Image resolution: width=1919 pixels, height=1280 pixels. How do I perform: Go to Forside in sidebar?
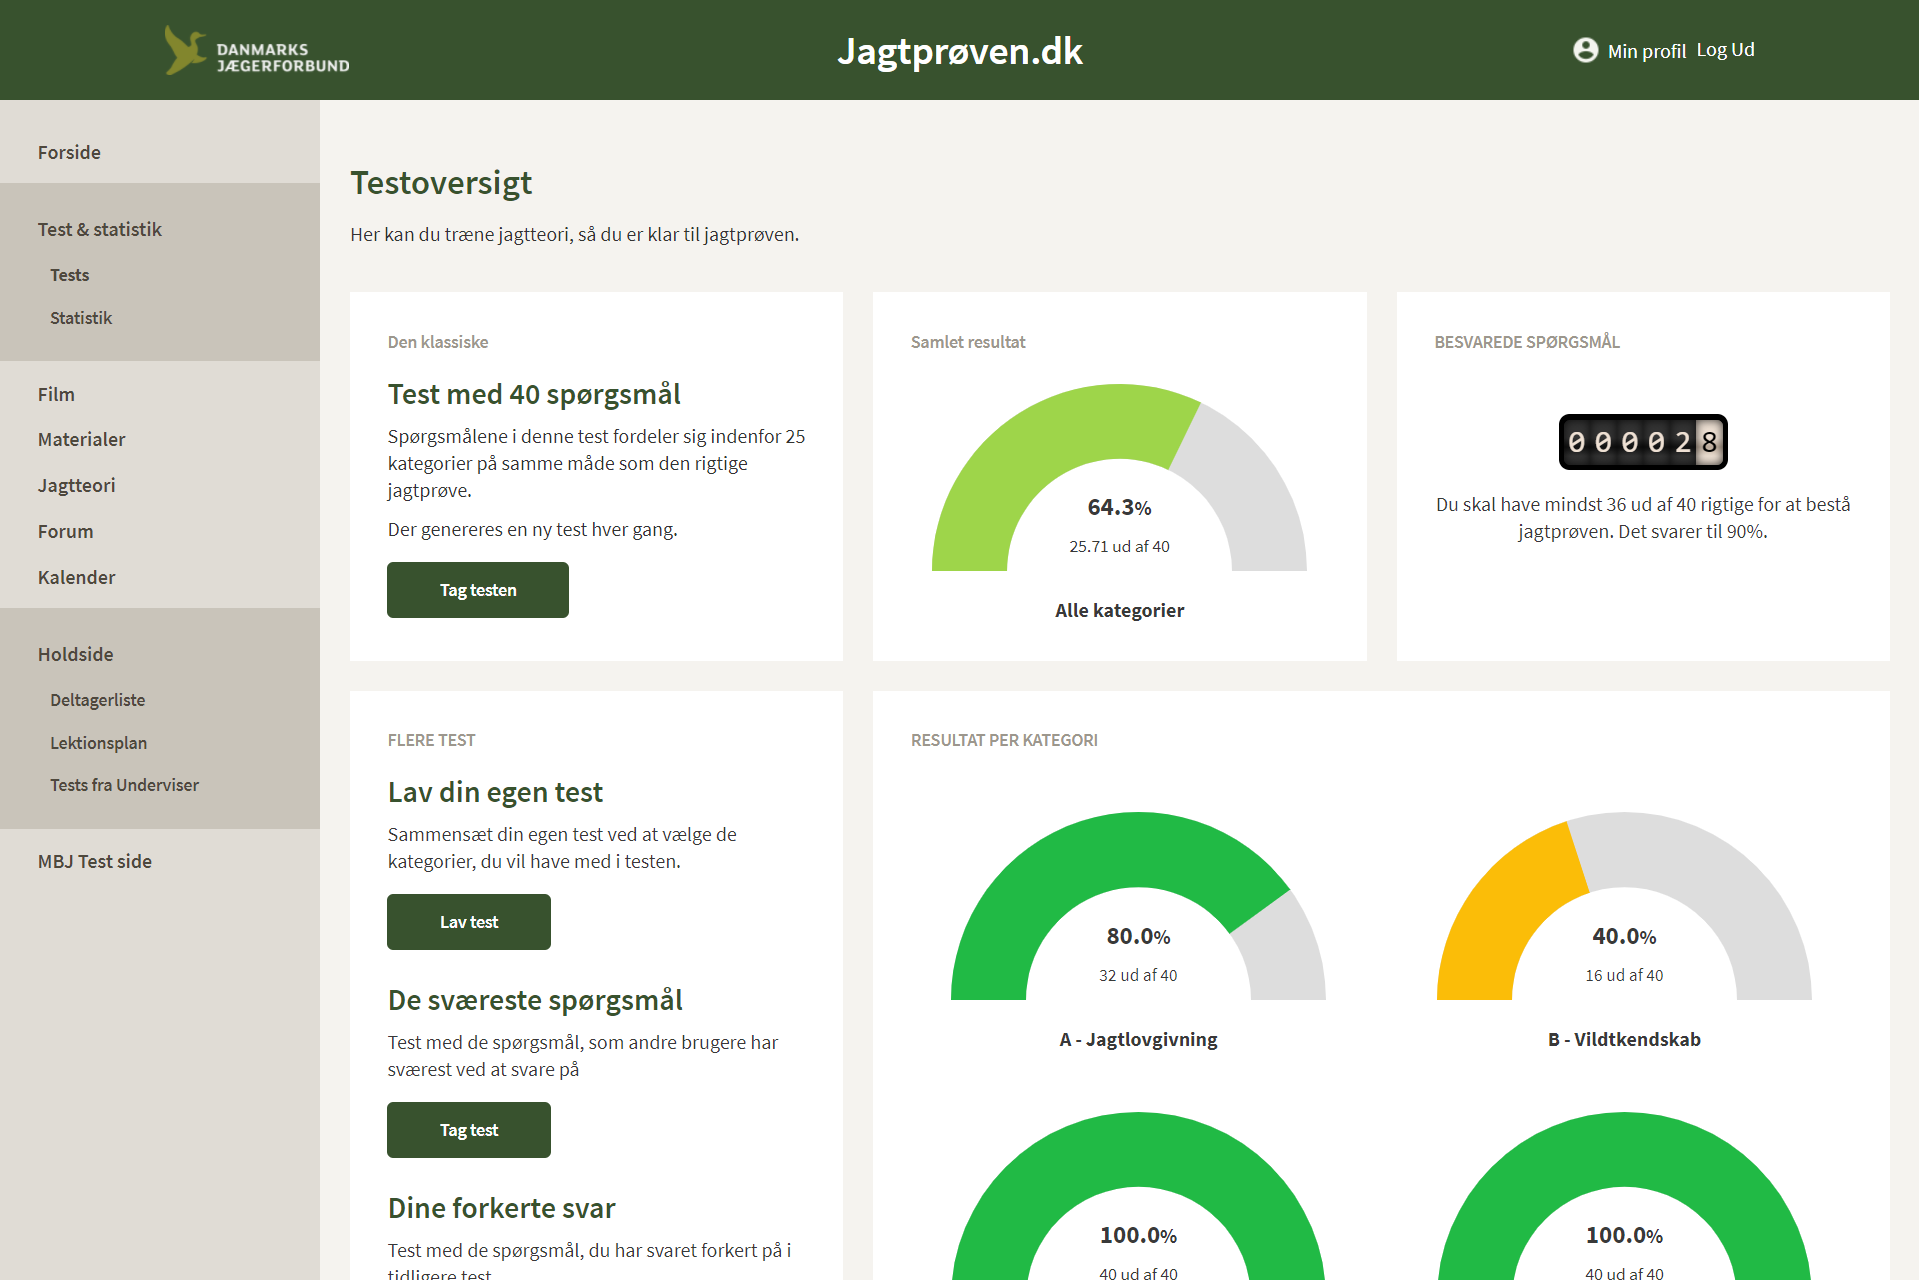(69, 152)
